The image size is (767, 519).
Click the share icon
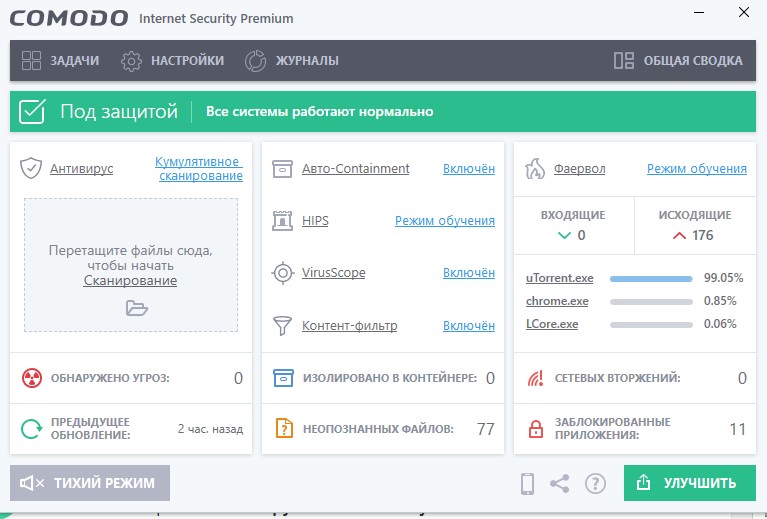pos(560,483)
